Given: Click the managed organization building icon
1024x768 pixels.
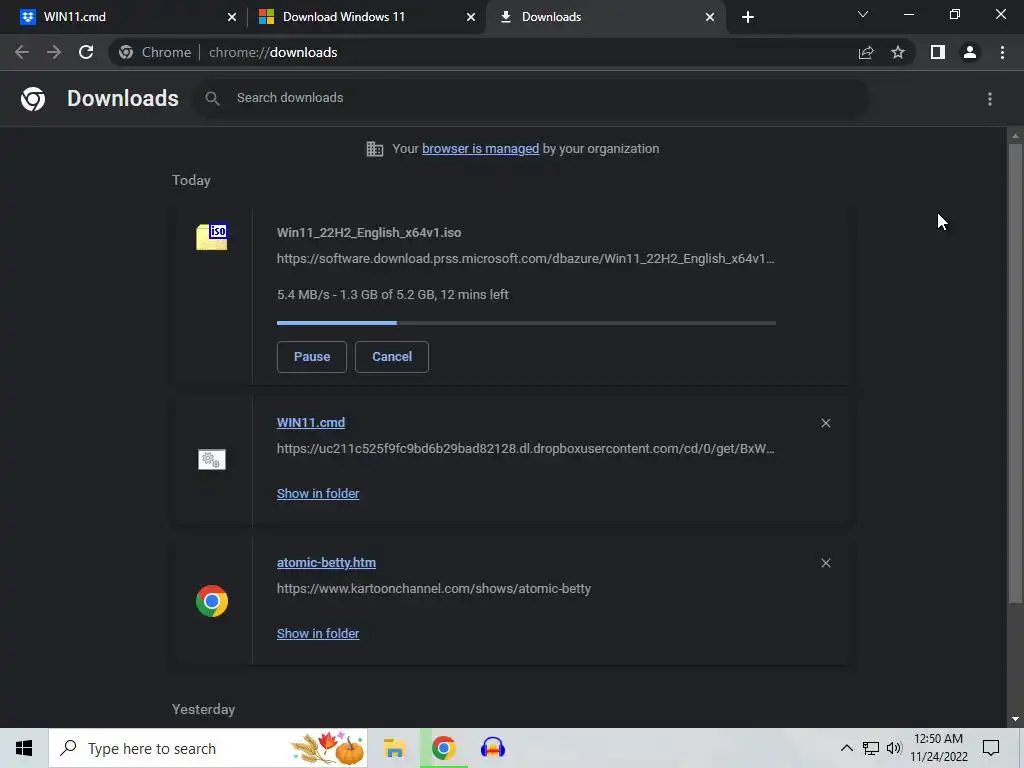Looking at the screenshot, I should tap(374, 149).
